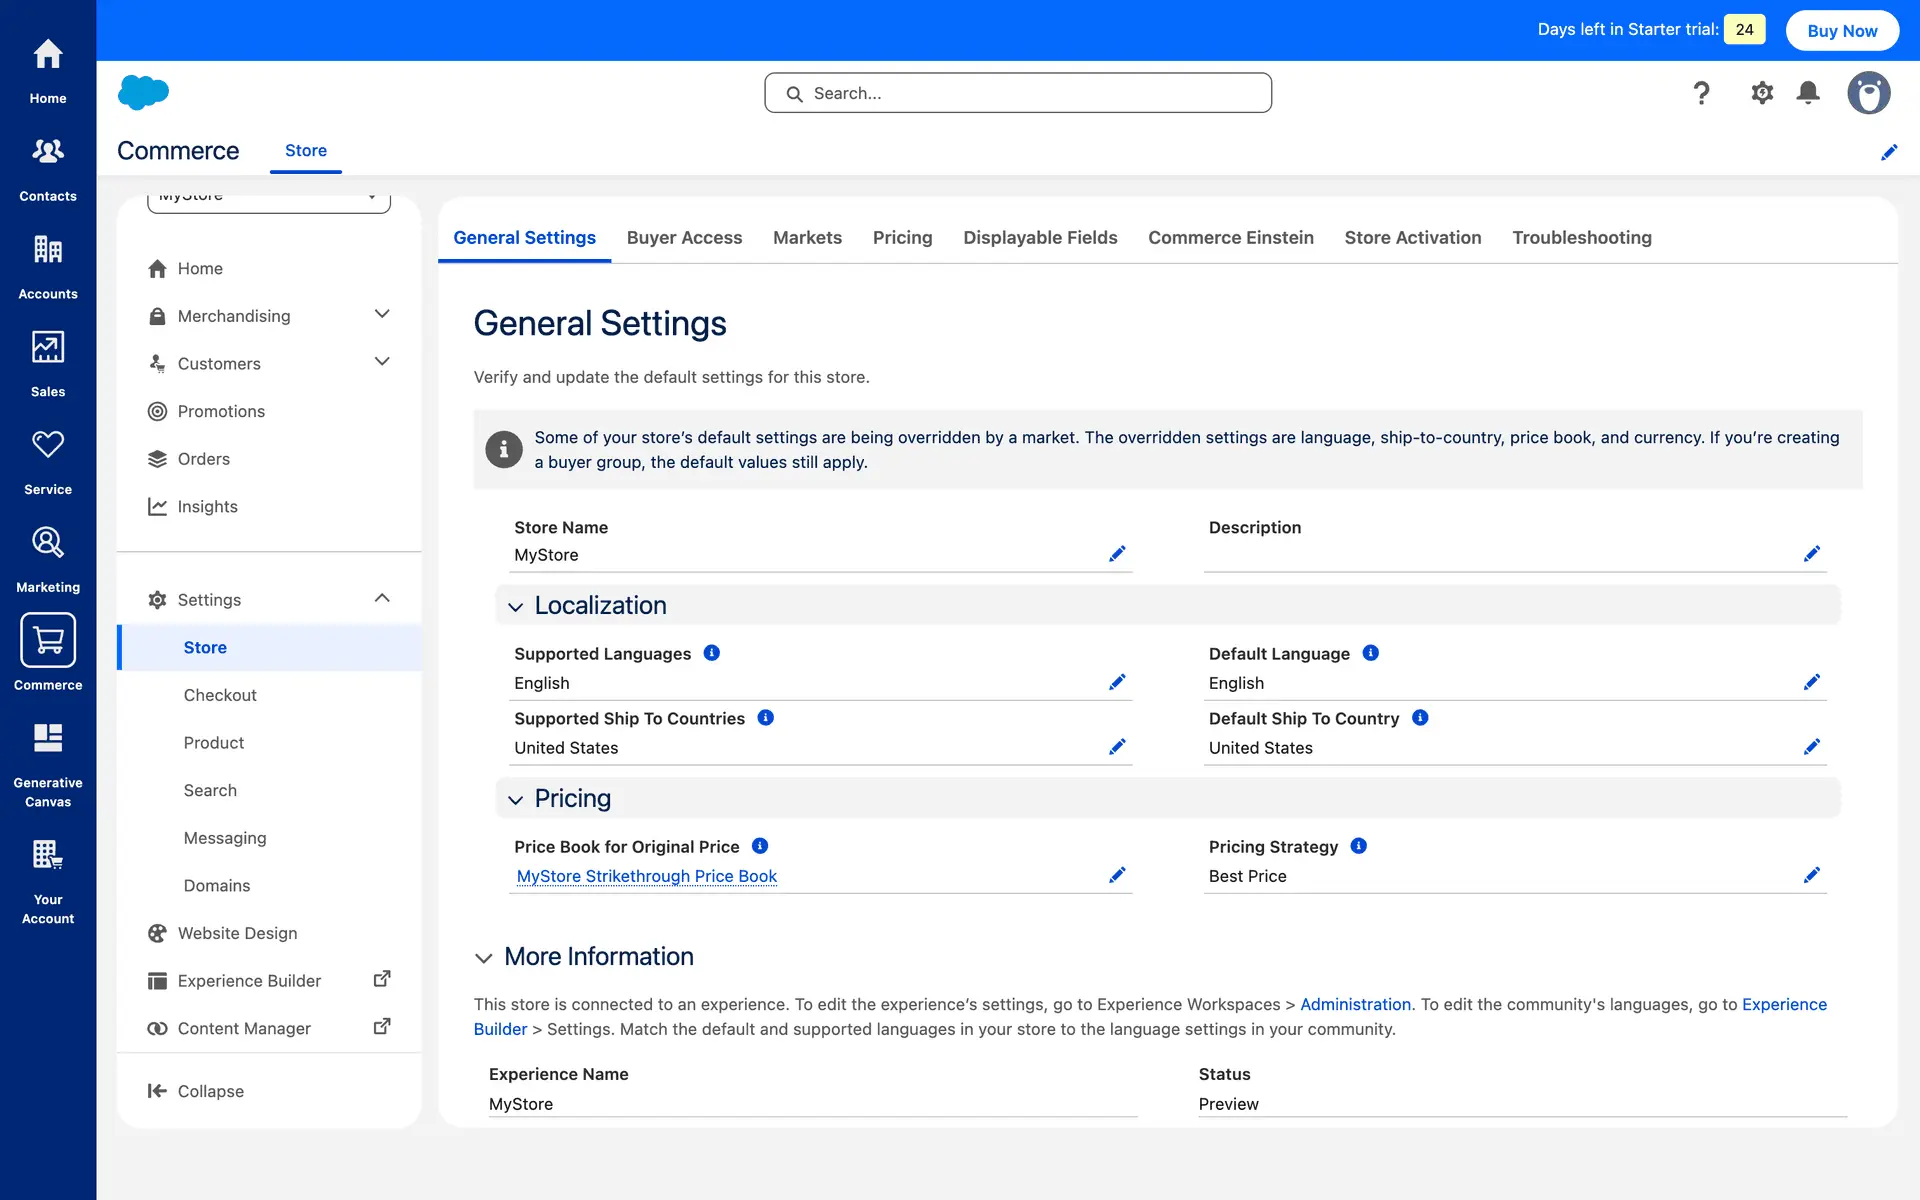The height and width of the screenshot is (1200, 1920).
Task: Collapse the More Information section
Action: [484, 958]
